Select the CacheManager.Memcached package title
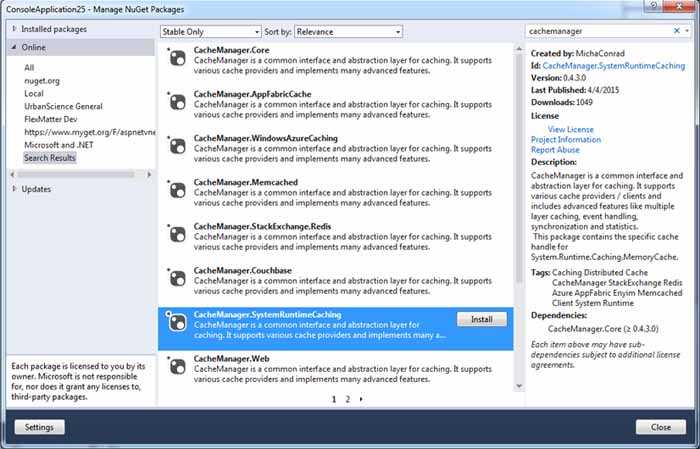This screenshot has height=449, width=700. pyautogui.click(x=246, y=183)
